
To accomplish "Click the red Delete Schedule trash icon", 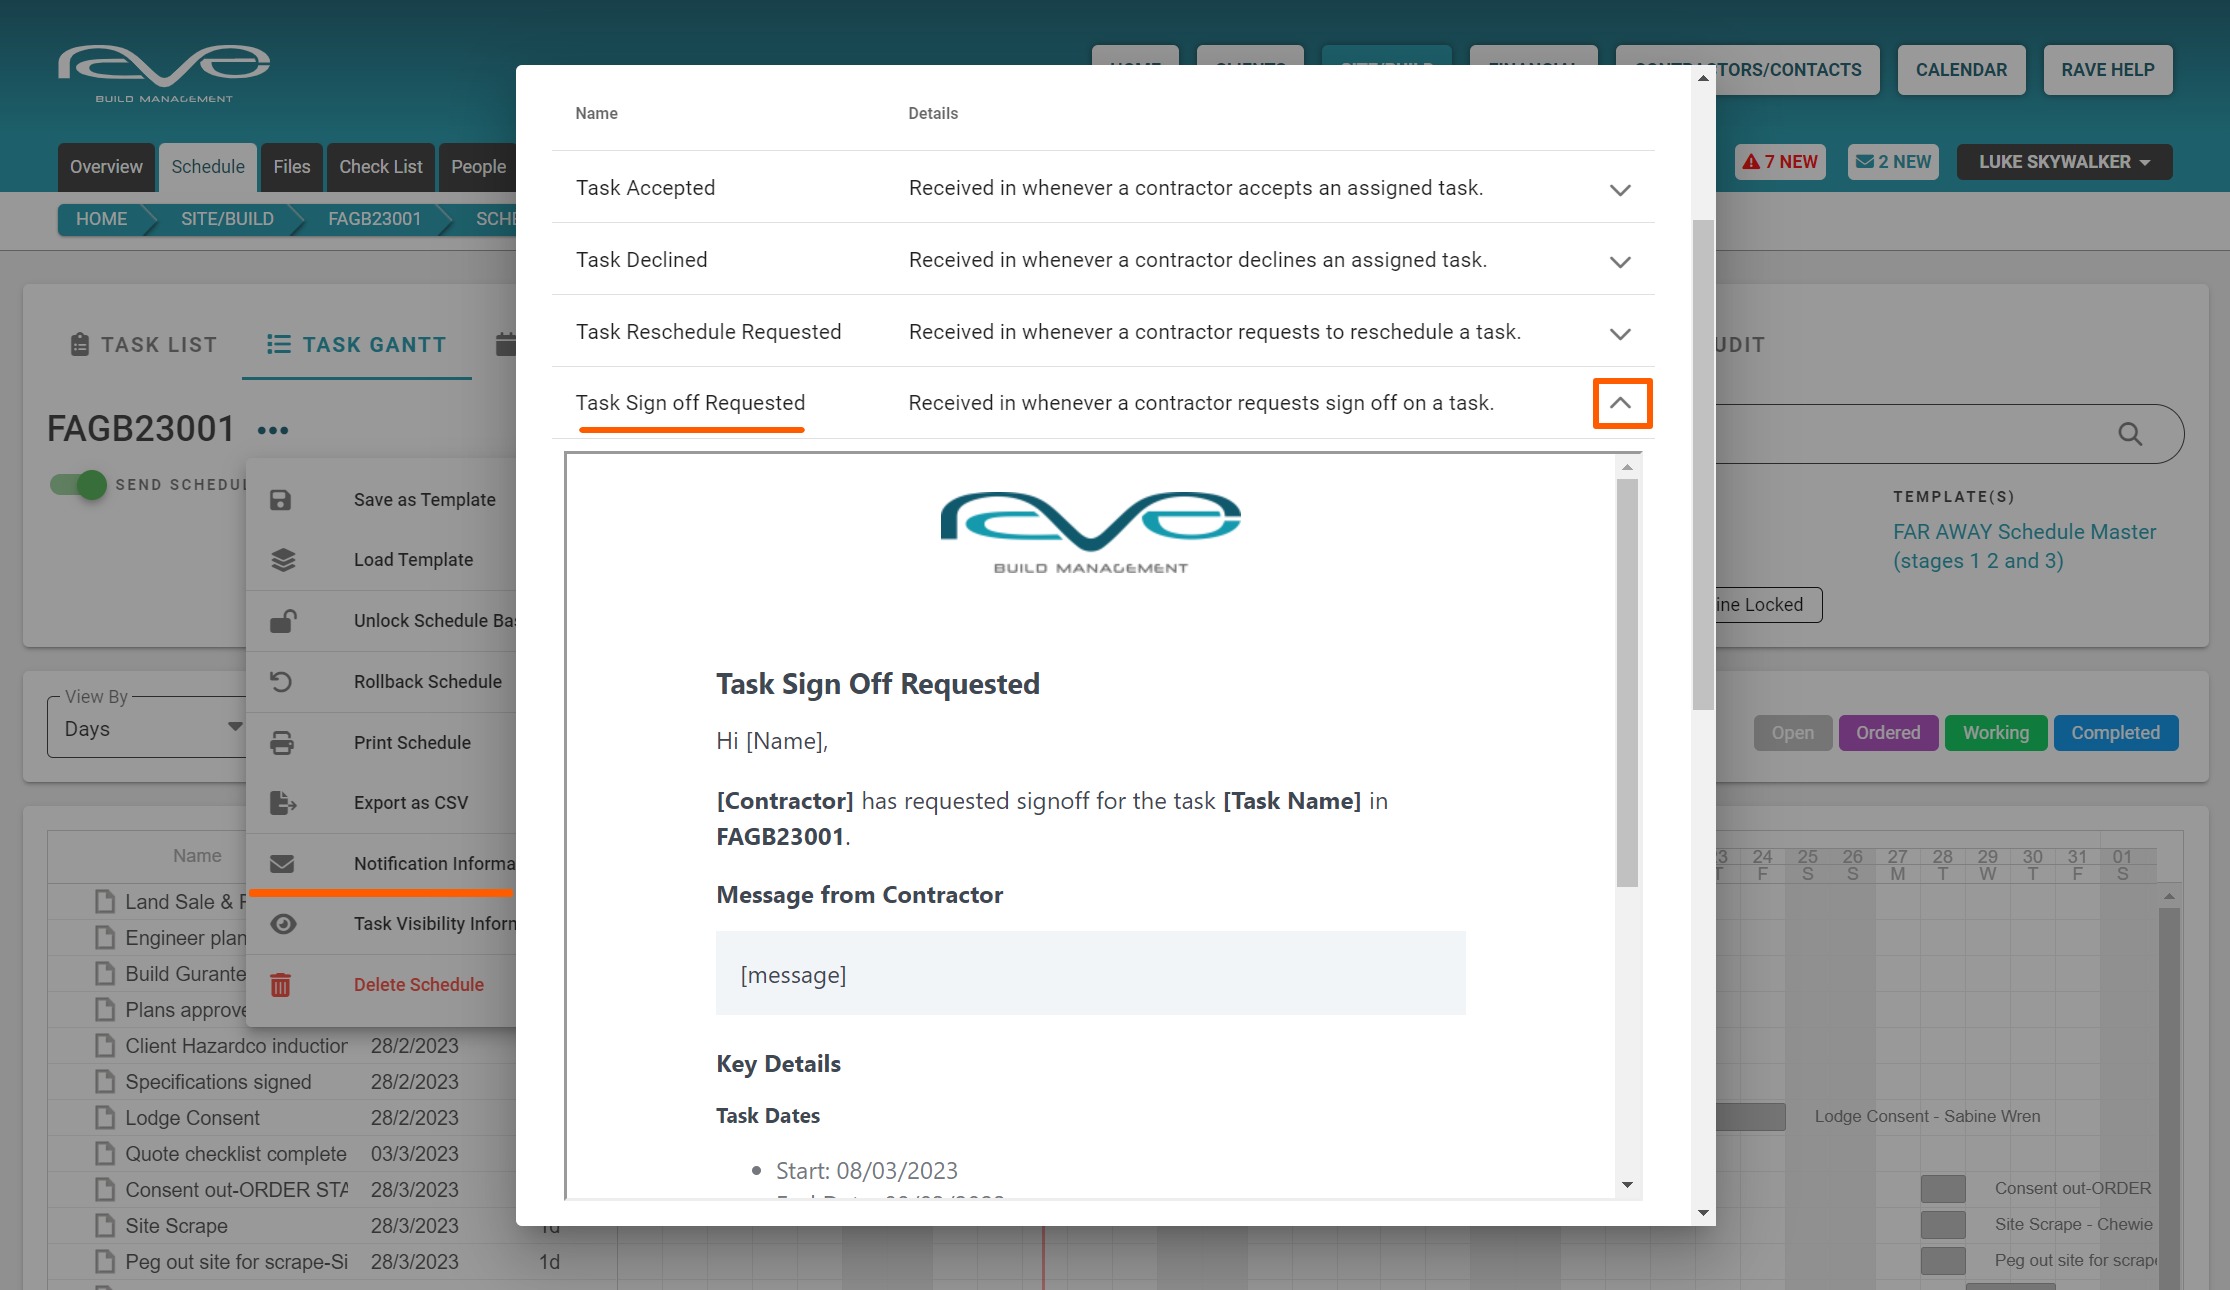I will 281,985.
